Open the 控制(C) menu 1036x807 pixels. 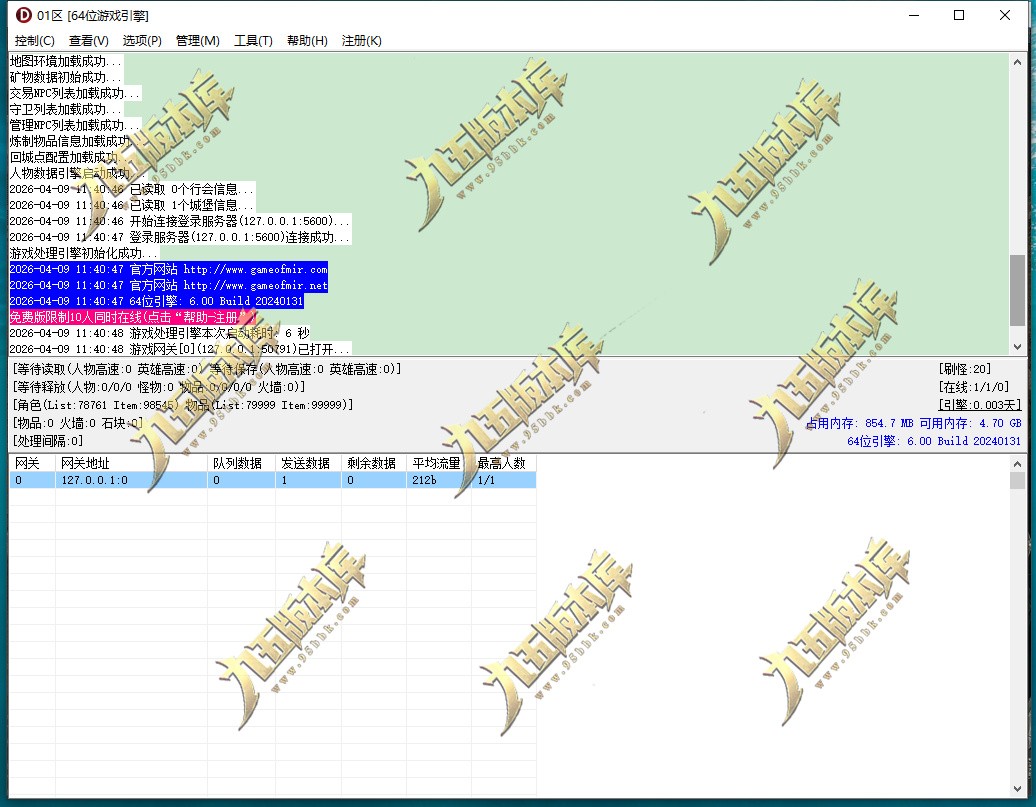[34, 41]
